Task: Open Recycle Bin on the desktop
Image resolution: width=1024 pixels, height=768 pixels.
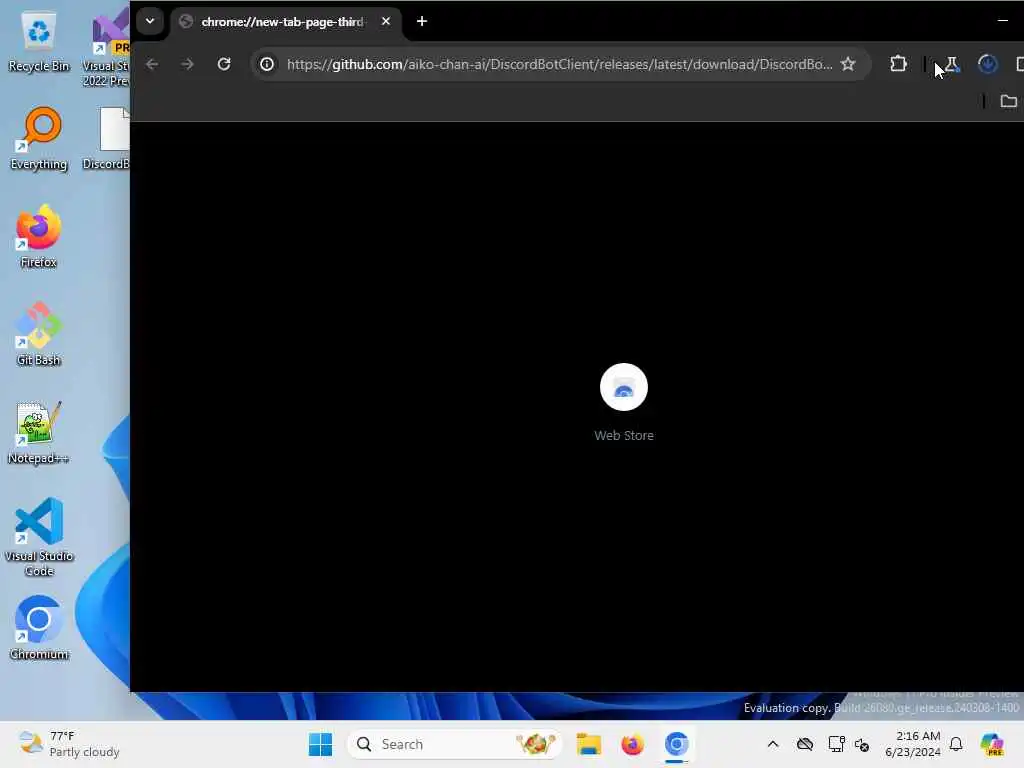Action: (39, 40)
